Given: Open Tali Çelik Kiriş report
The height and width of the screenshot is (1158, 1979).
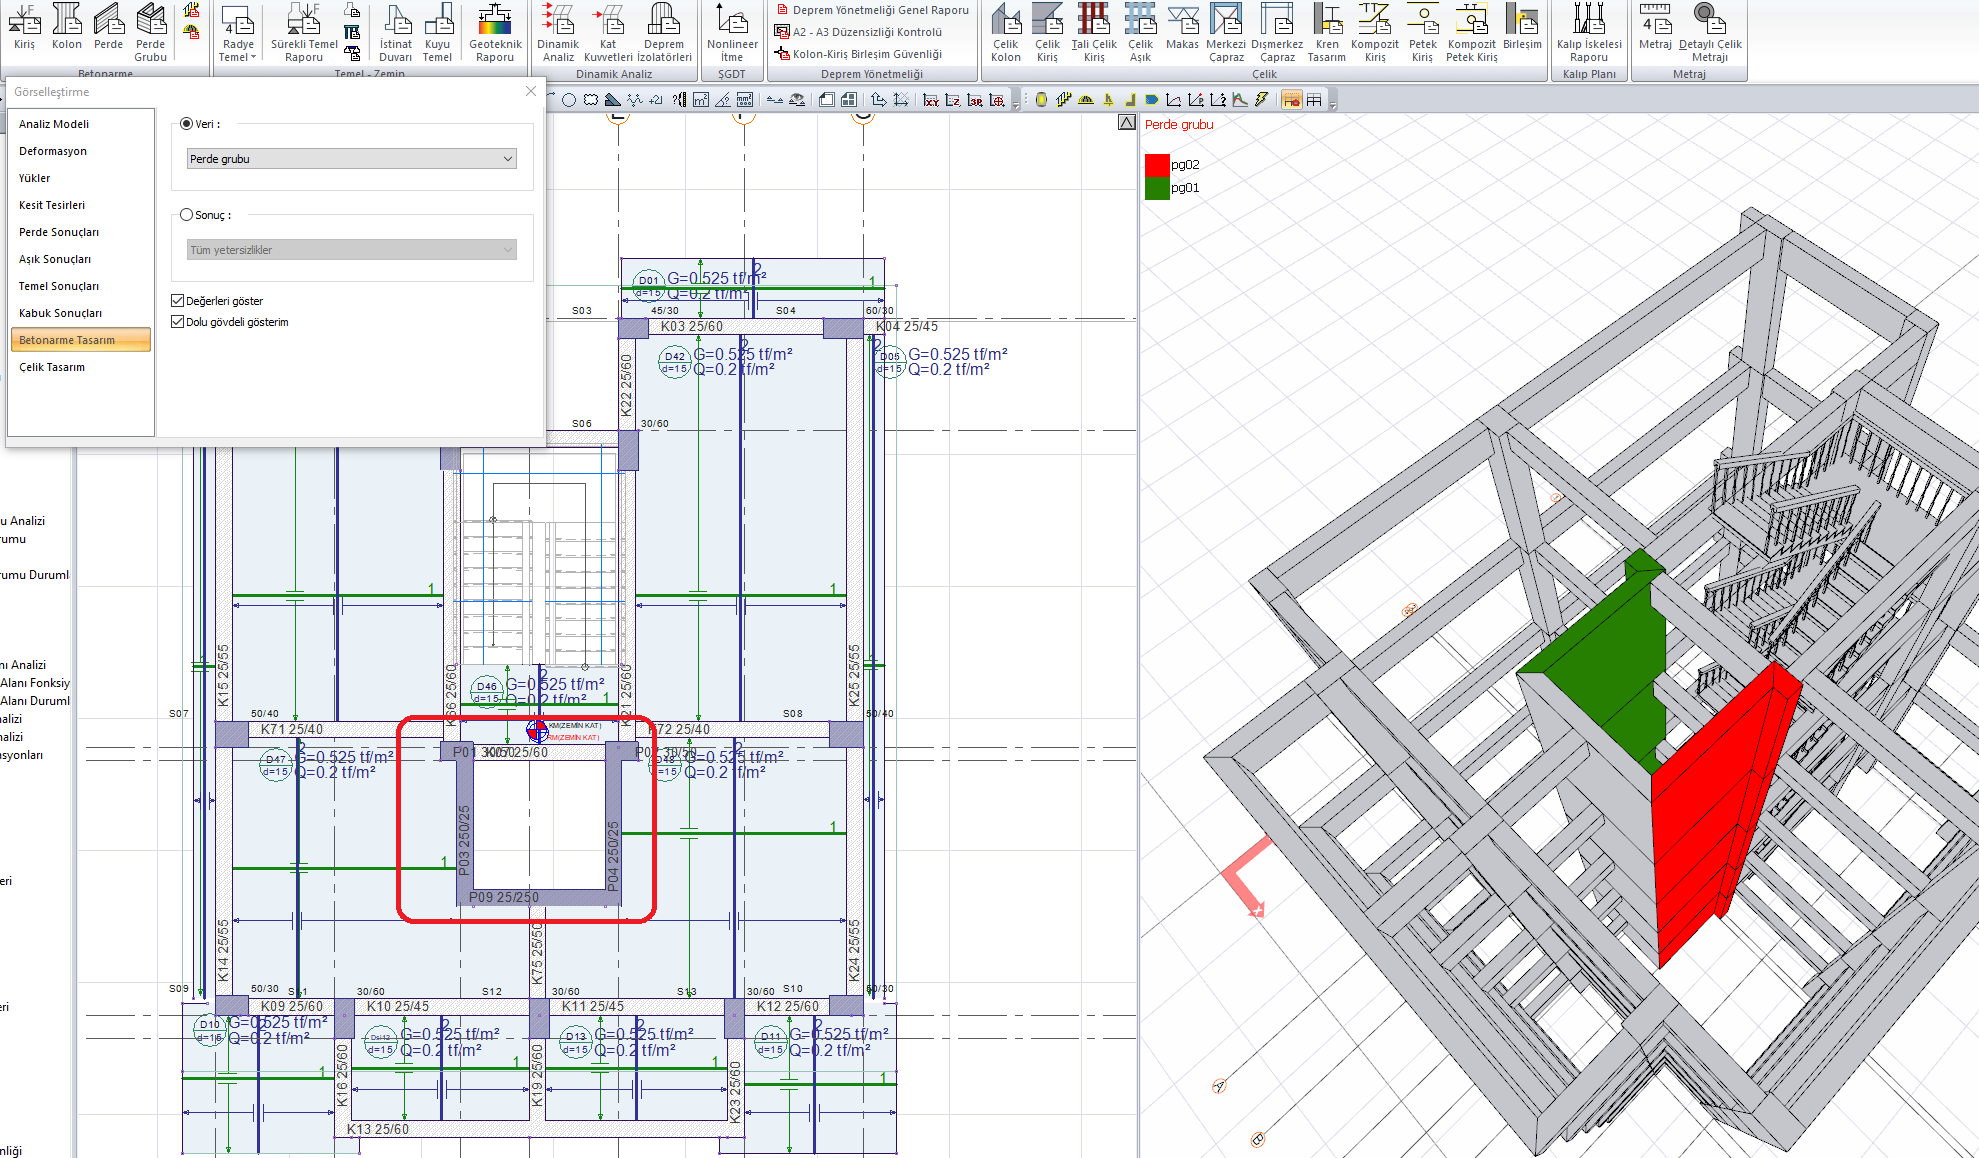Looking at the screenshot, I should (1094, 32).
